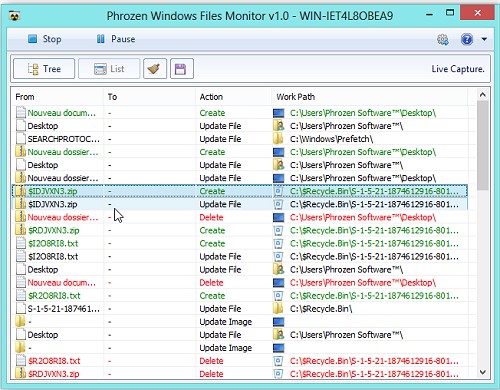Select the green $I2O8RI8.txt Create row

[x=239, y=243]
